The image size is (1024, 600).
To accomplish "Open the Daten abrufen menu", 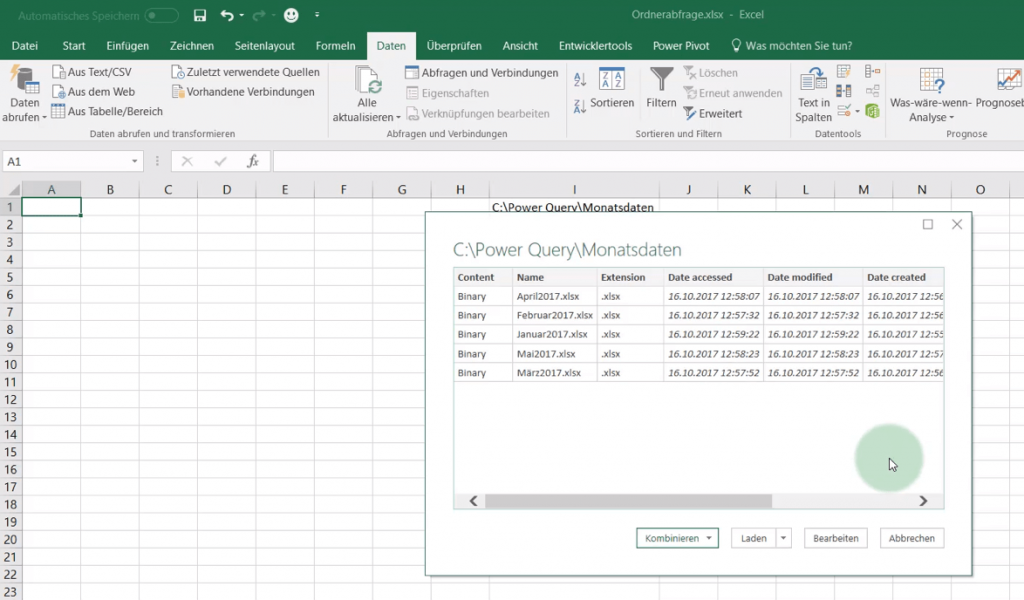I will [x=25, y=95].
